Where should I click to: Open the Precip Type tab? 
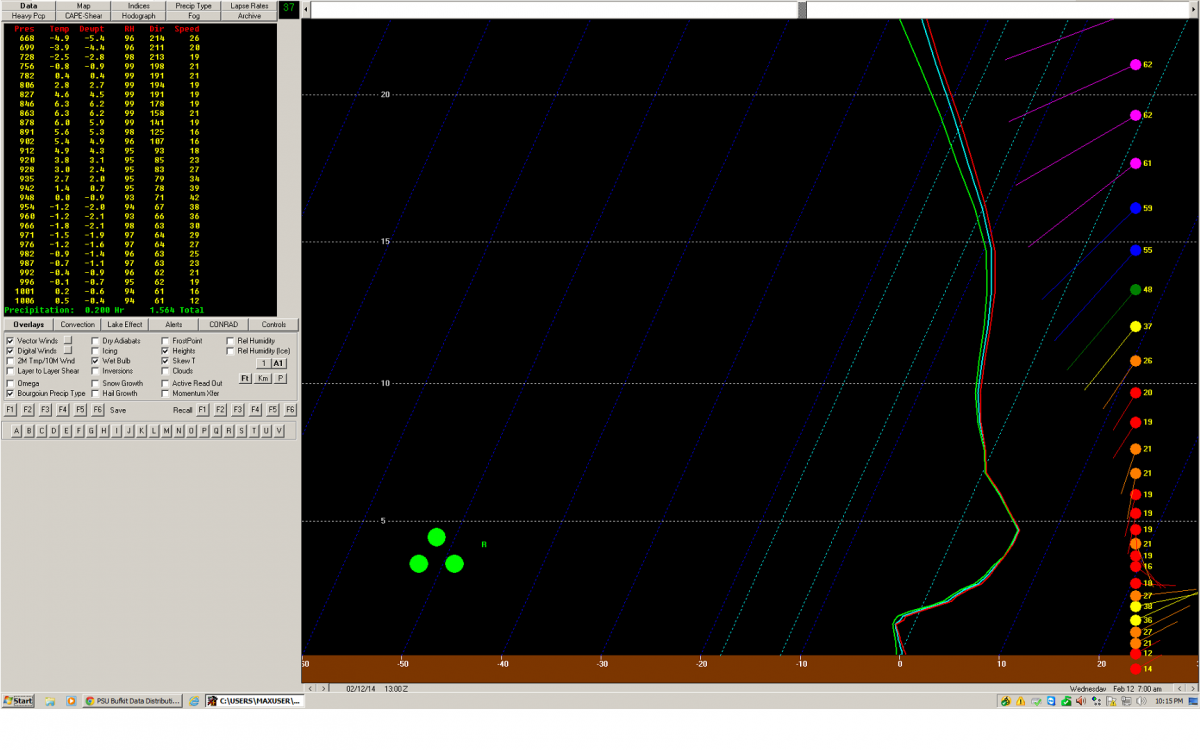click(x=194, y=6)
